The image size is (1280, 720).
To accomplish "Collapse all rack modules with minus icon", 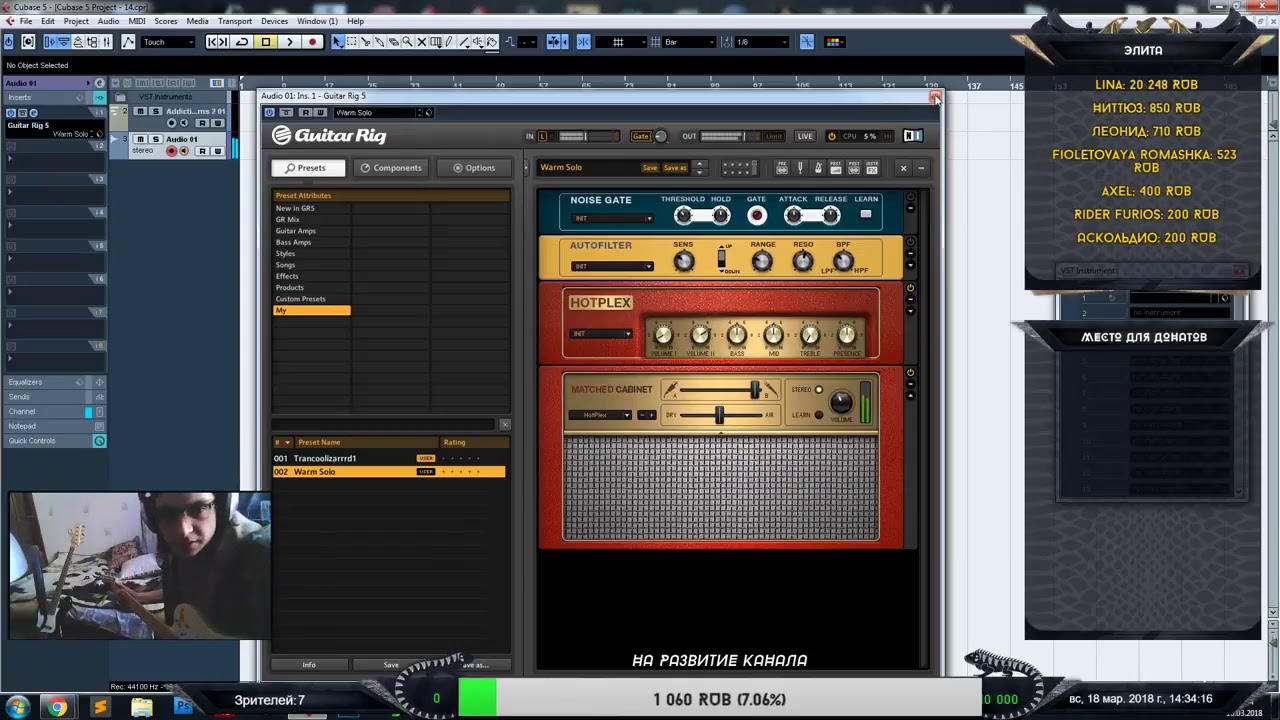I will 921,168.
